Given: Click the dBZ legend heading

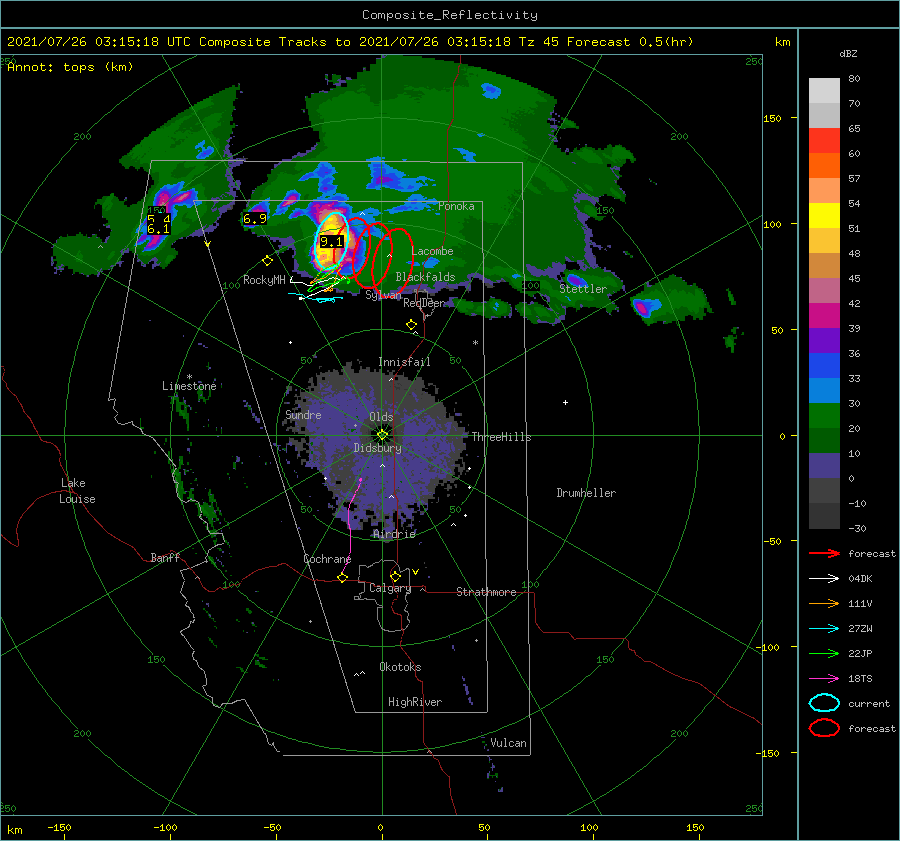Looking at the screenshot, I should pyautogui.click(x=848, y=53).
